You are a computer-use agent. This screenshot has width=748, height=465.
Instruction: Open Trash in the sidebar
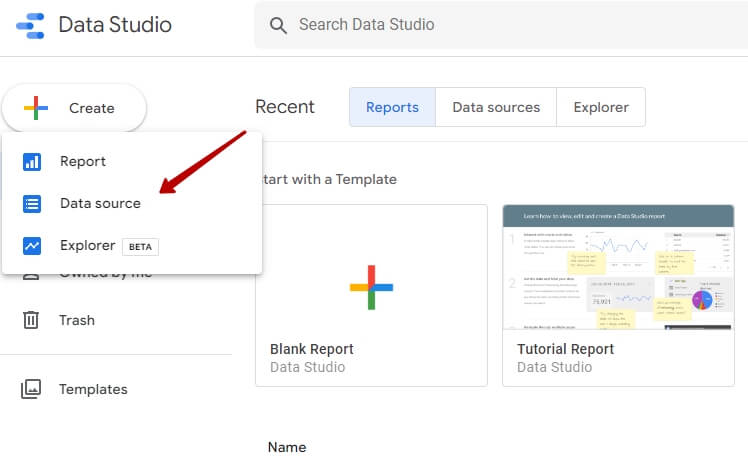tap(76, 320)
